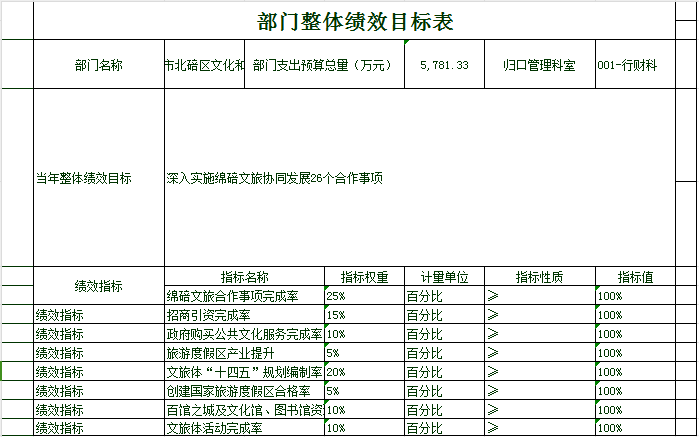699x437 pixels.
Task: Click the 归口管理科室 label cell
Action: [540, 64]
